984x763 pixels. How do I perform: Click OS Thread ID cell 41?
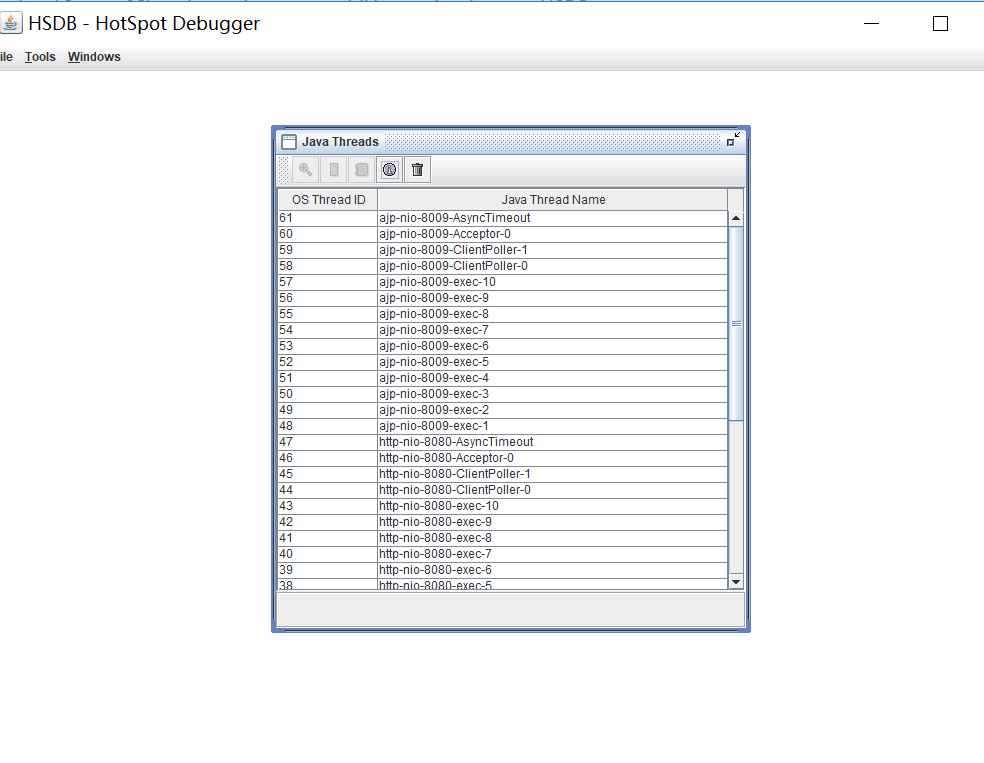coord(328,538)
